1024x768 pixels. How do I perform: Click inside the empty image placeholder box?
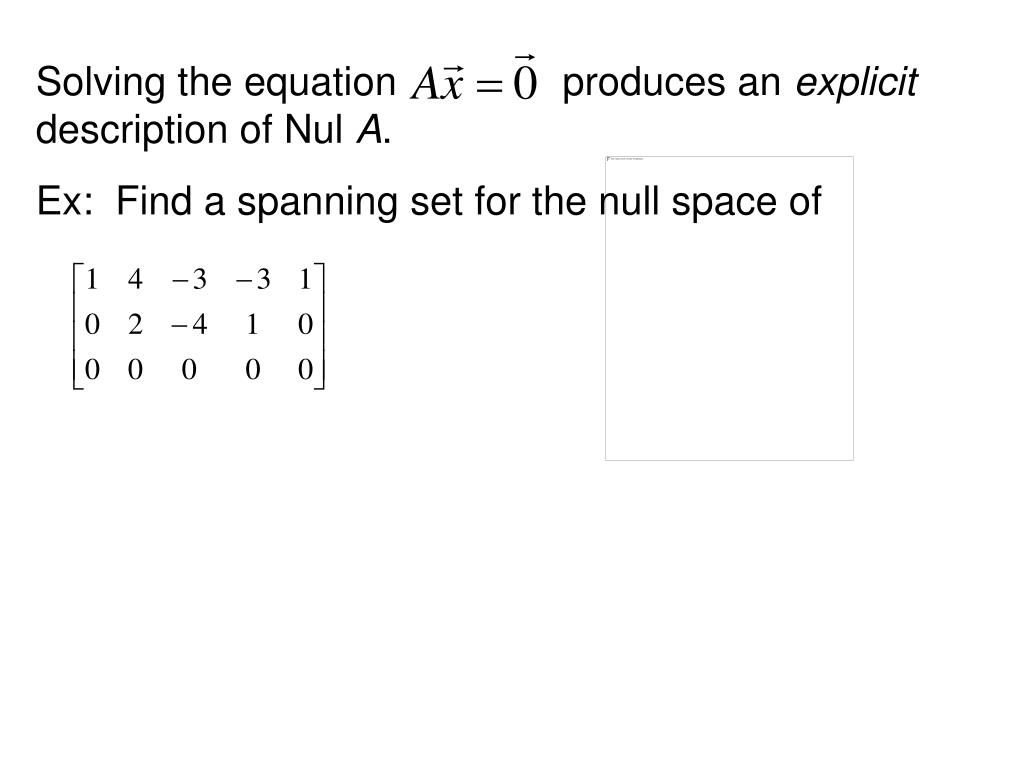729,308
